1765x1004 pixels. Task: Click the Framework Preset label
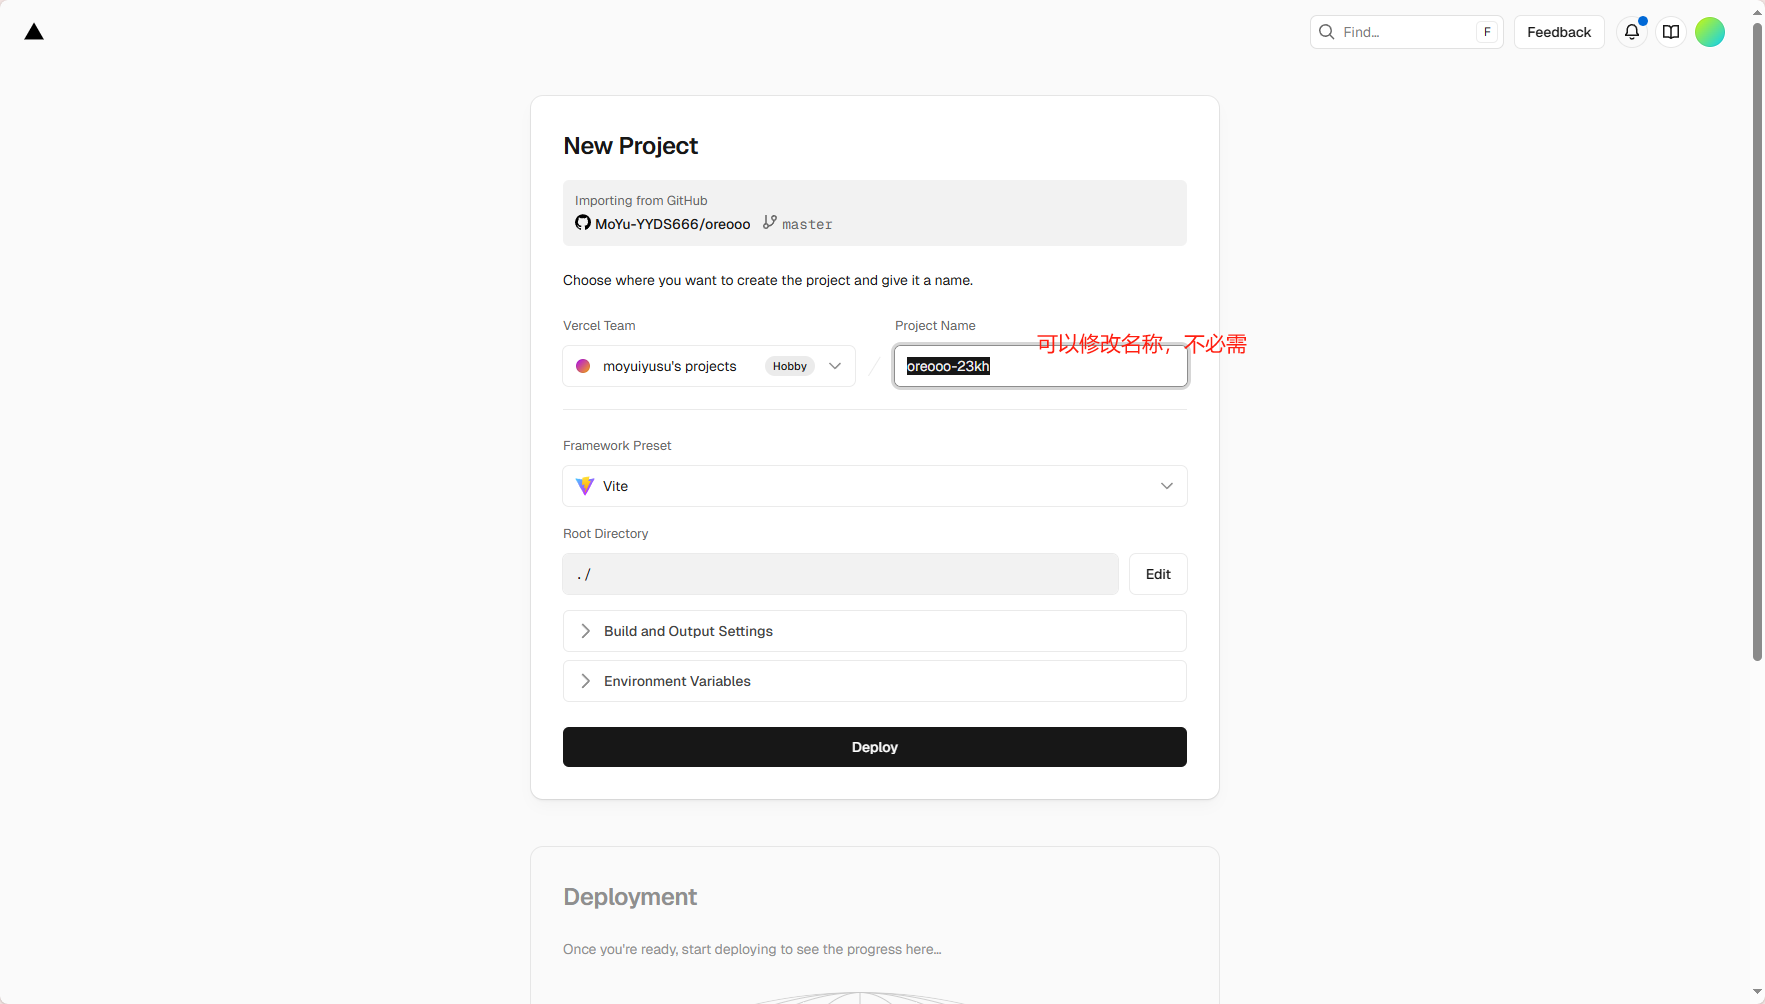[617, 446]
